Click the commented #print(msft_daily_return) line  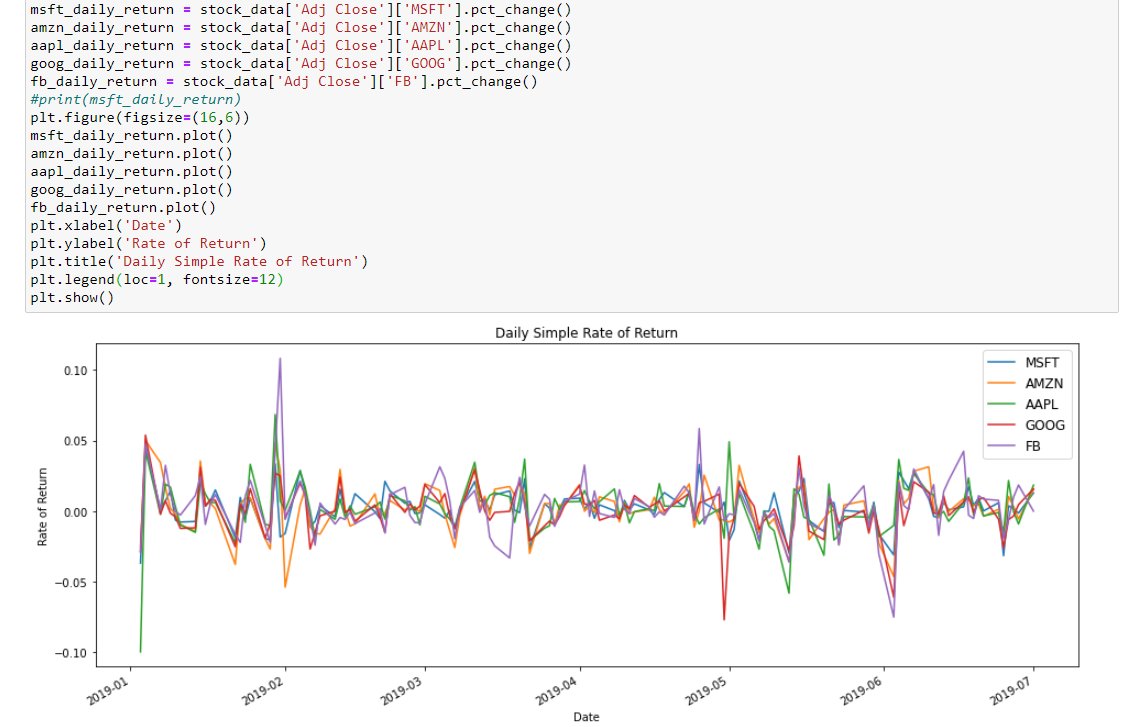[135, 99]
